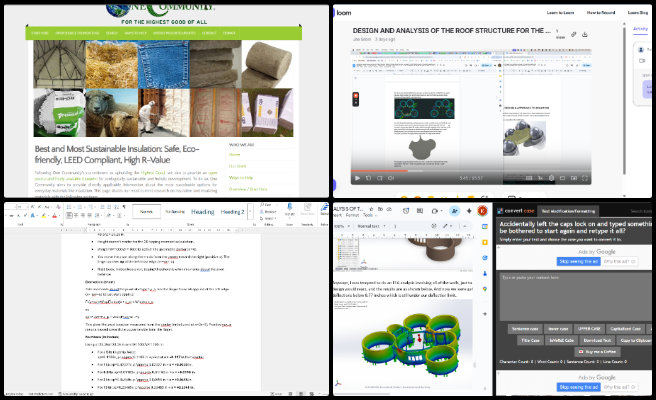656x400 pixels.
Task: Apply the Heading 2 style in Word
Action: pyautogui.click(x=232, y=212)
